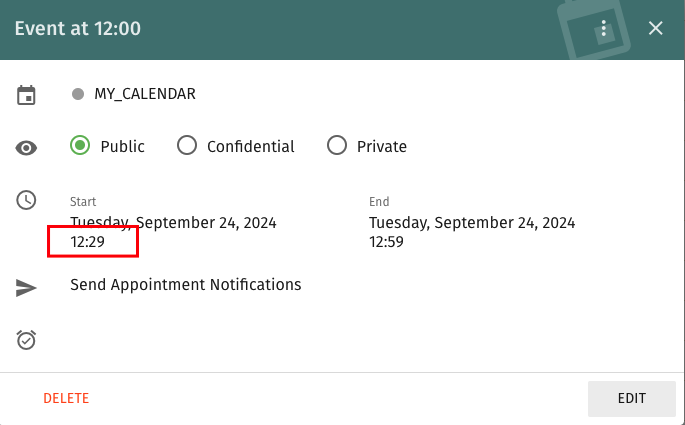The image size is (685, 425).
Task: Open the three-dot more options menu
Action: pos(604,28)
